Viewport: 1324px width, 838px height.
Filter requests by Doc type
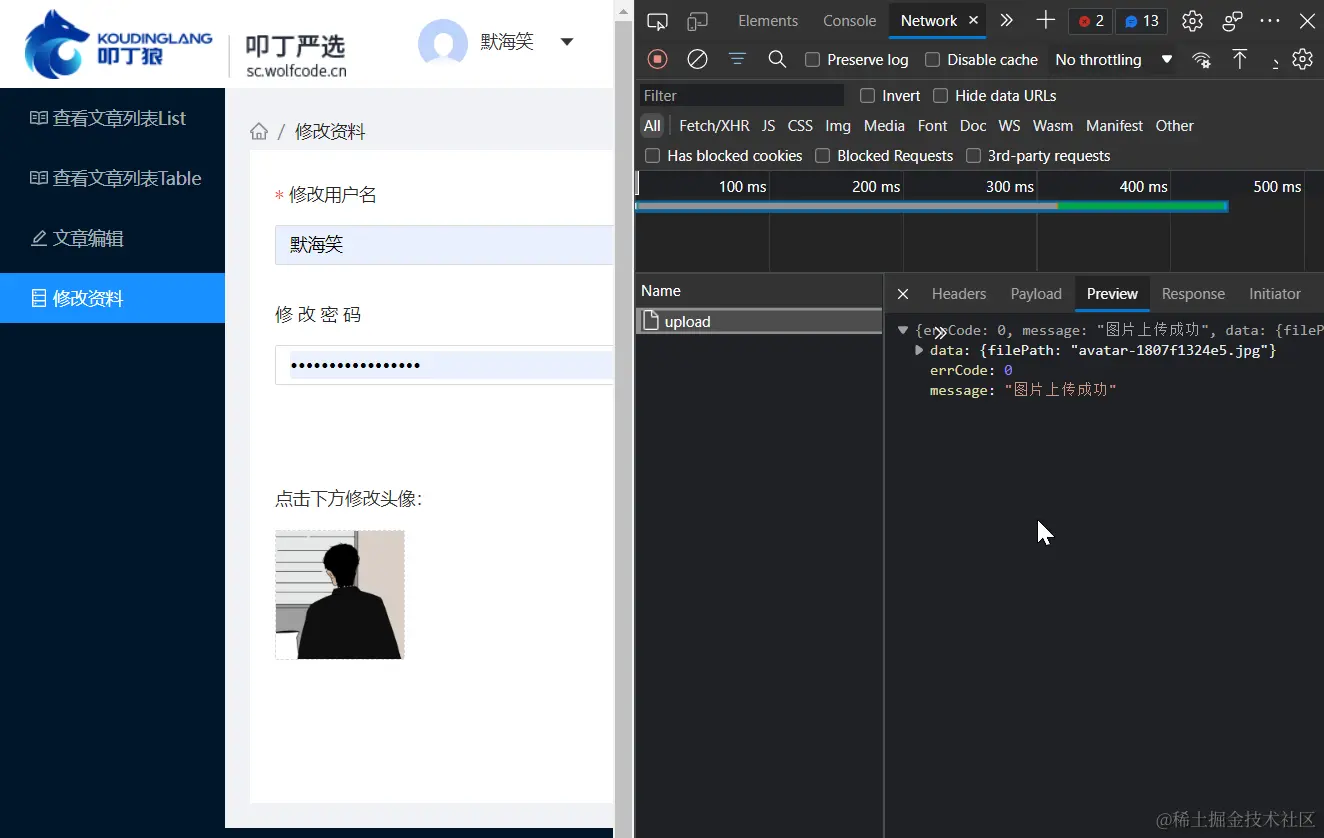pyautogui.click(x=973, y=126)
